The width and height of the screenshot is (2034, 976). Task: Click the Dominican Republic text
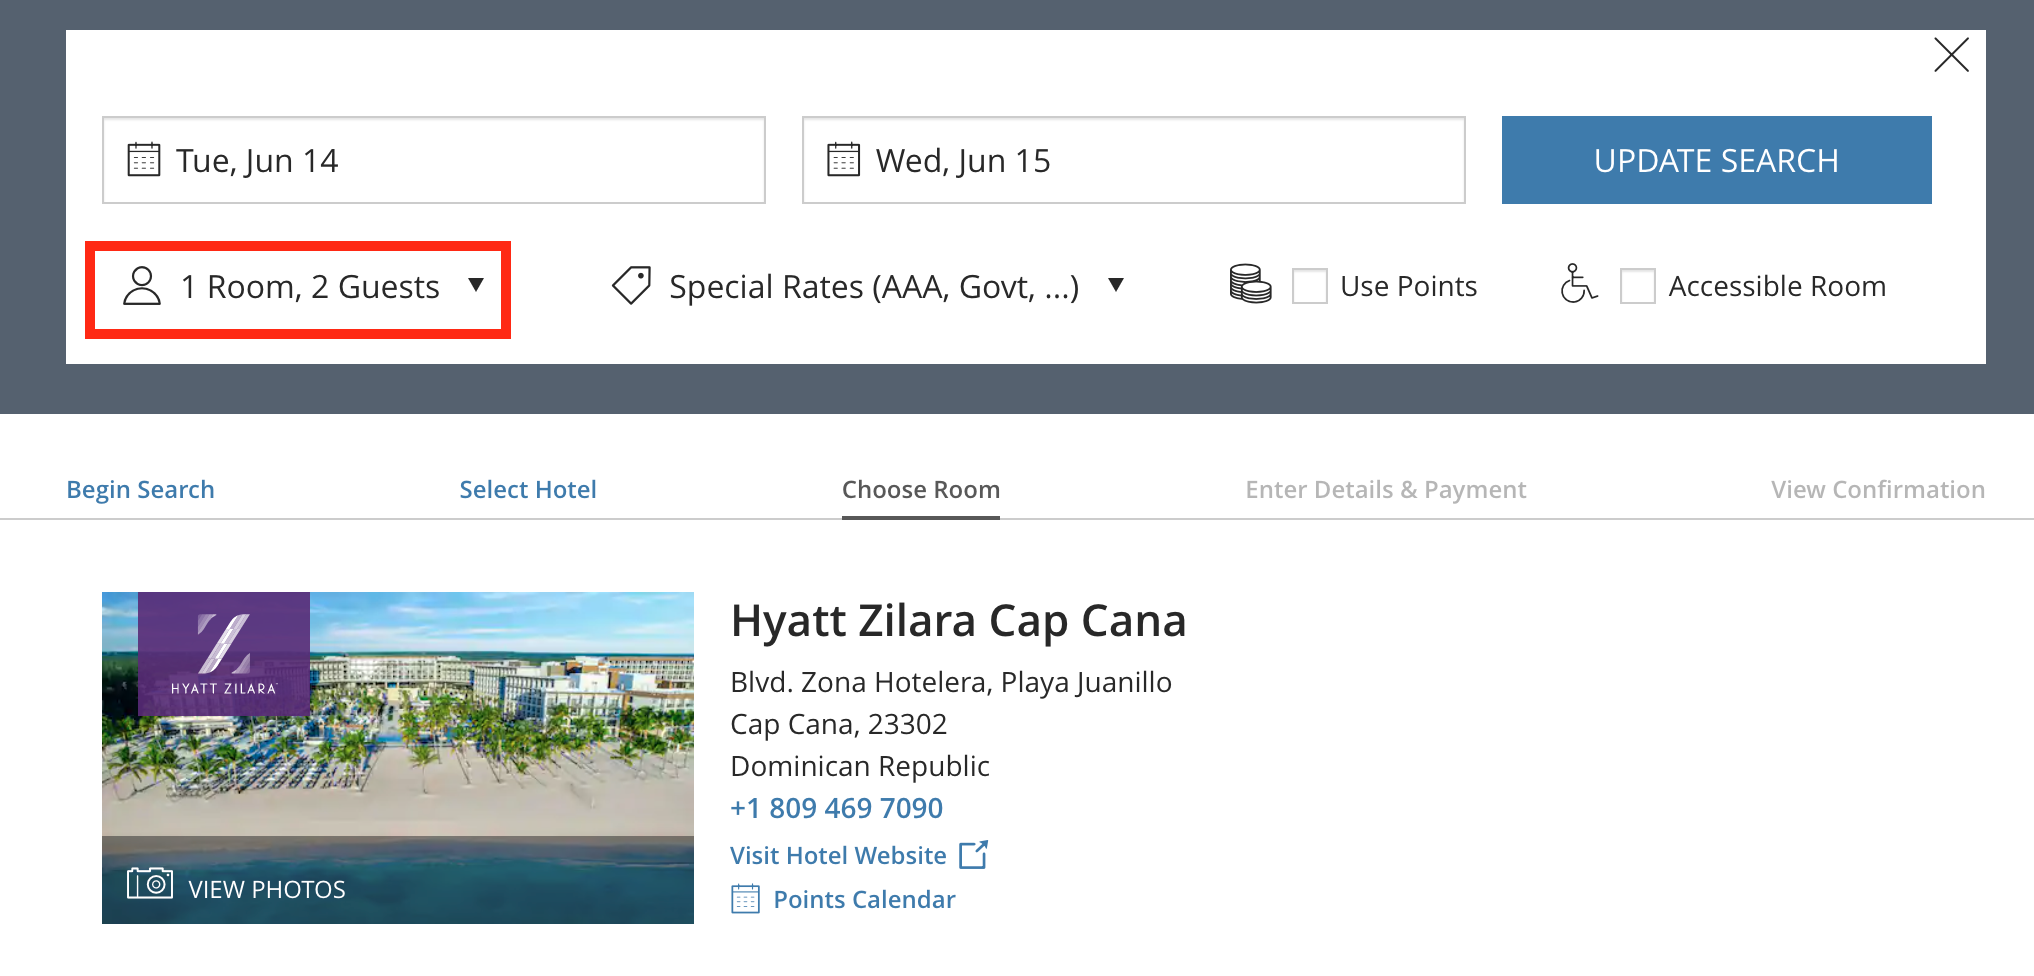click(860, 766)
